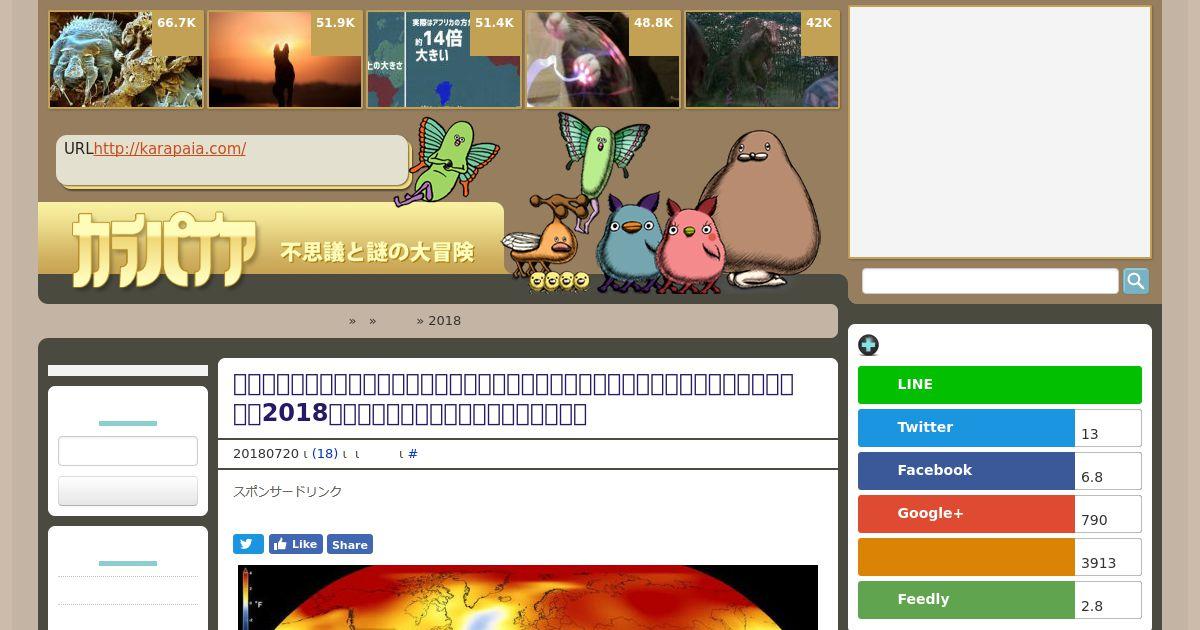Click the small Twitter bird button
The width and height of the screenshot is (1200, 630).
coord(248,544)
